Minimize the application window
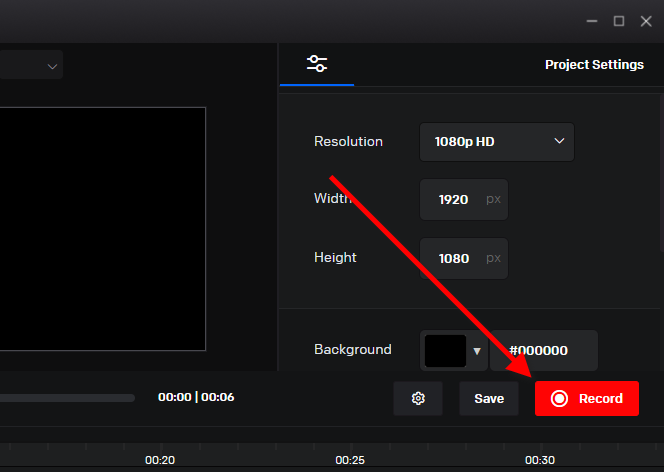 click(592, 21)
